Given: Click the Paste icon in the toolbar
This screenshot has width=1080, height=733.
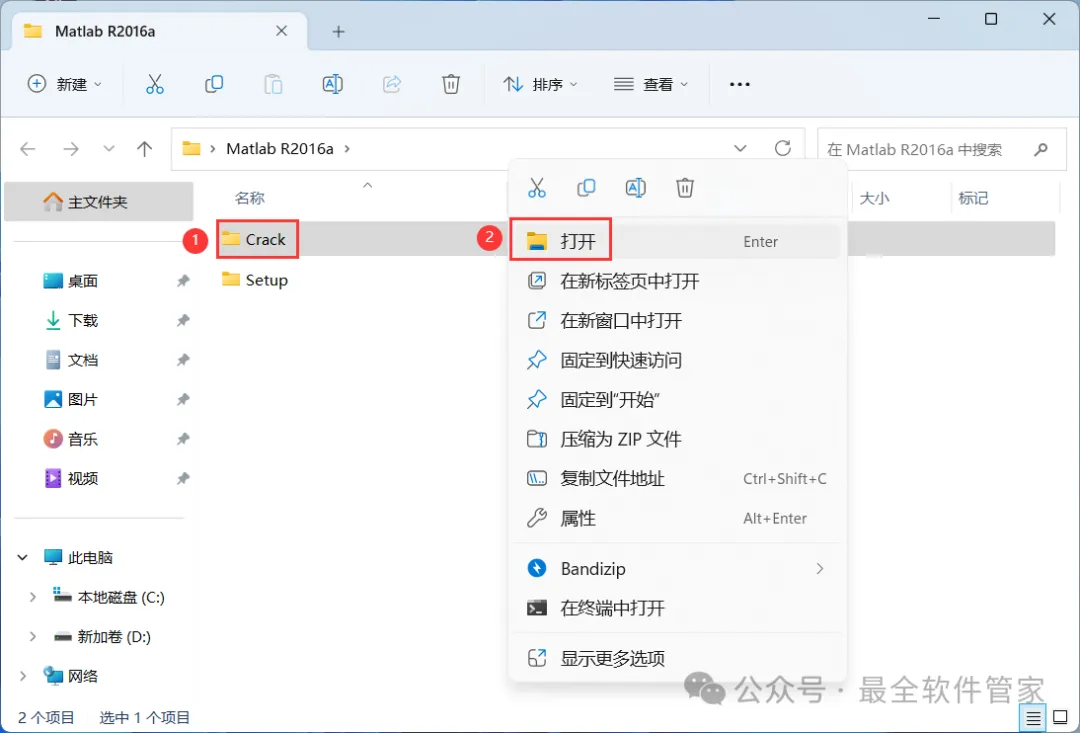Looking at the screenshot, I should [273, 84].
